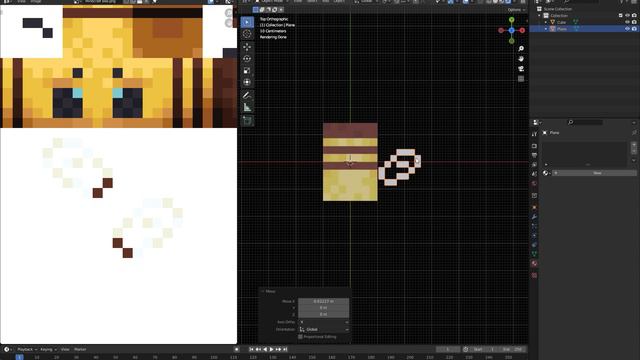Exclude Collection from view layer checkbox

[x=621, y=16]
